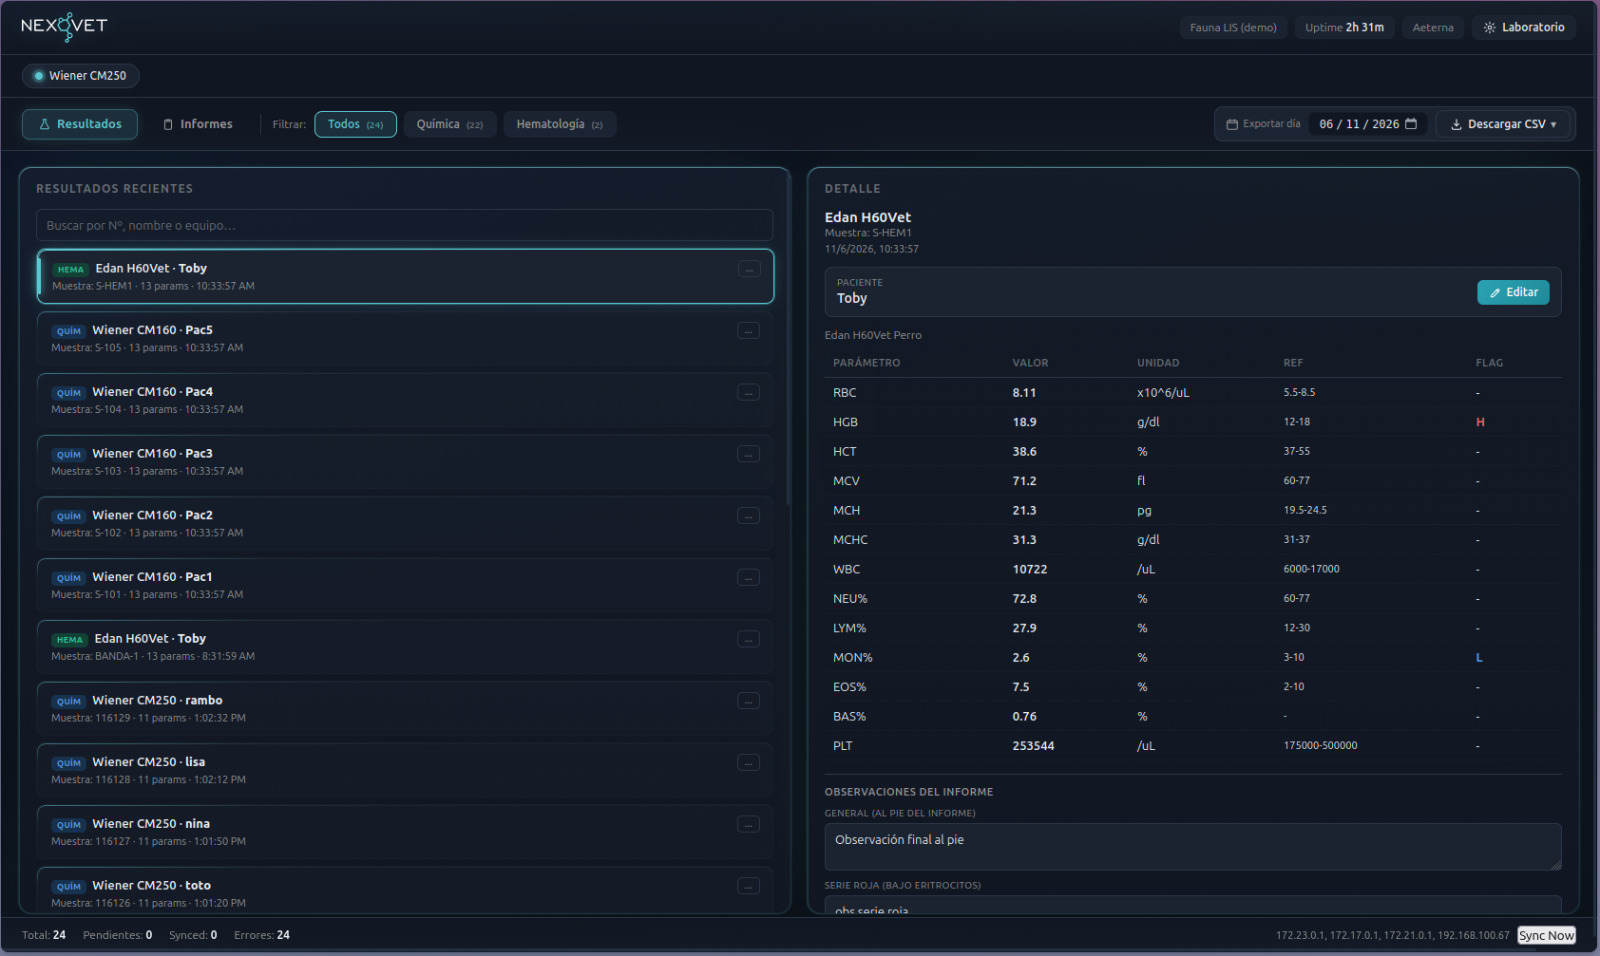
Task: Click the Uptime 2h 31m badge
Action: [1344, 27]
